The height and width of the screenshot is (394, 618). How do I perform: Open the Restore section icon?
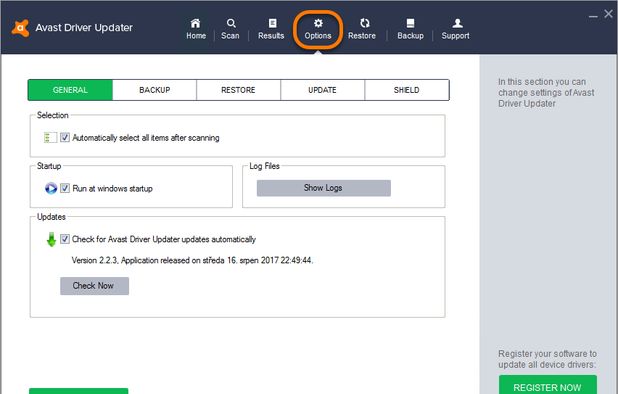365,23
